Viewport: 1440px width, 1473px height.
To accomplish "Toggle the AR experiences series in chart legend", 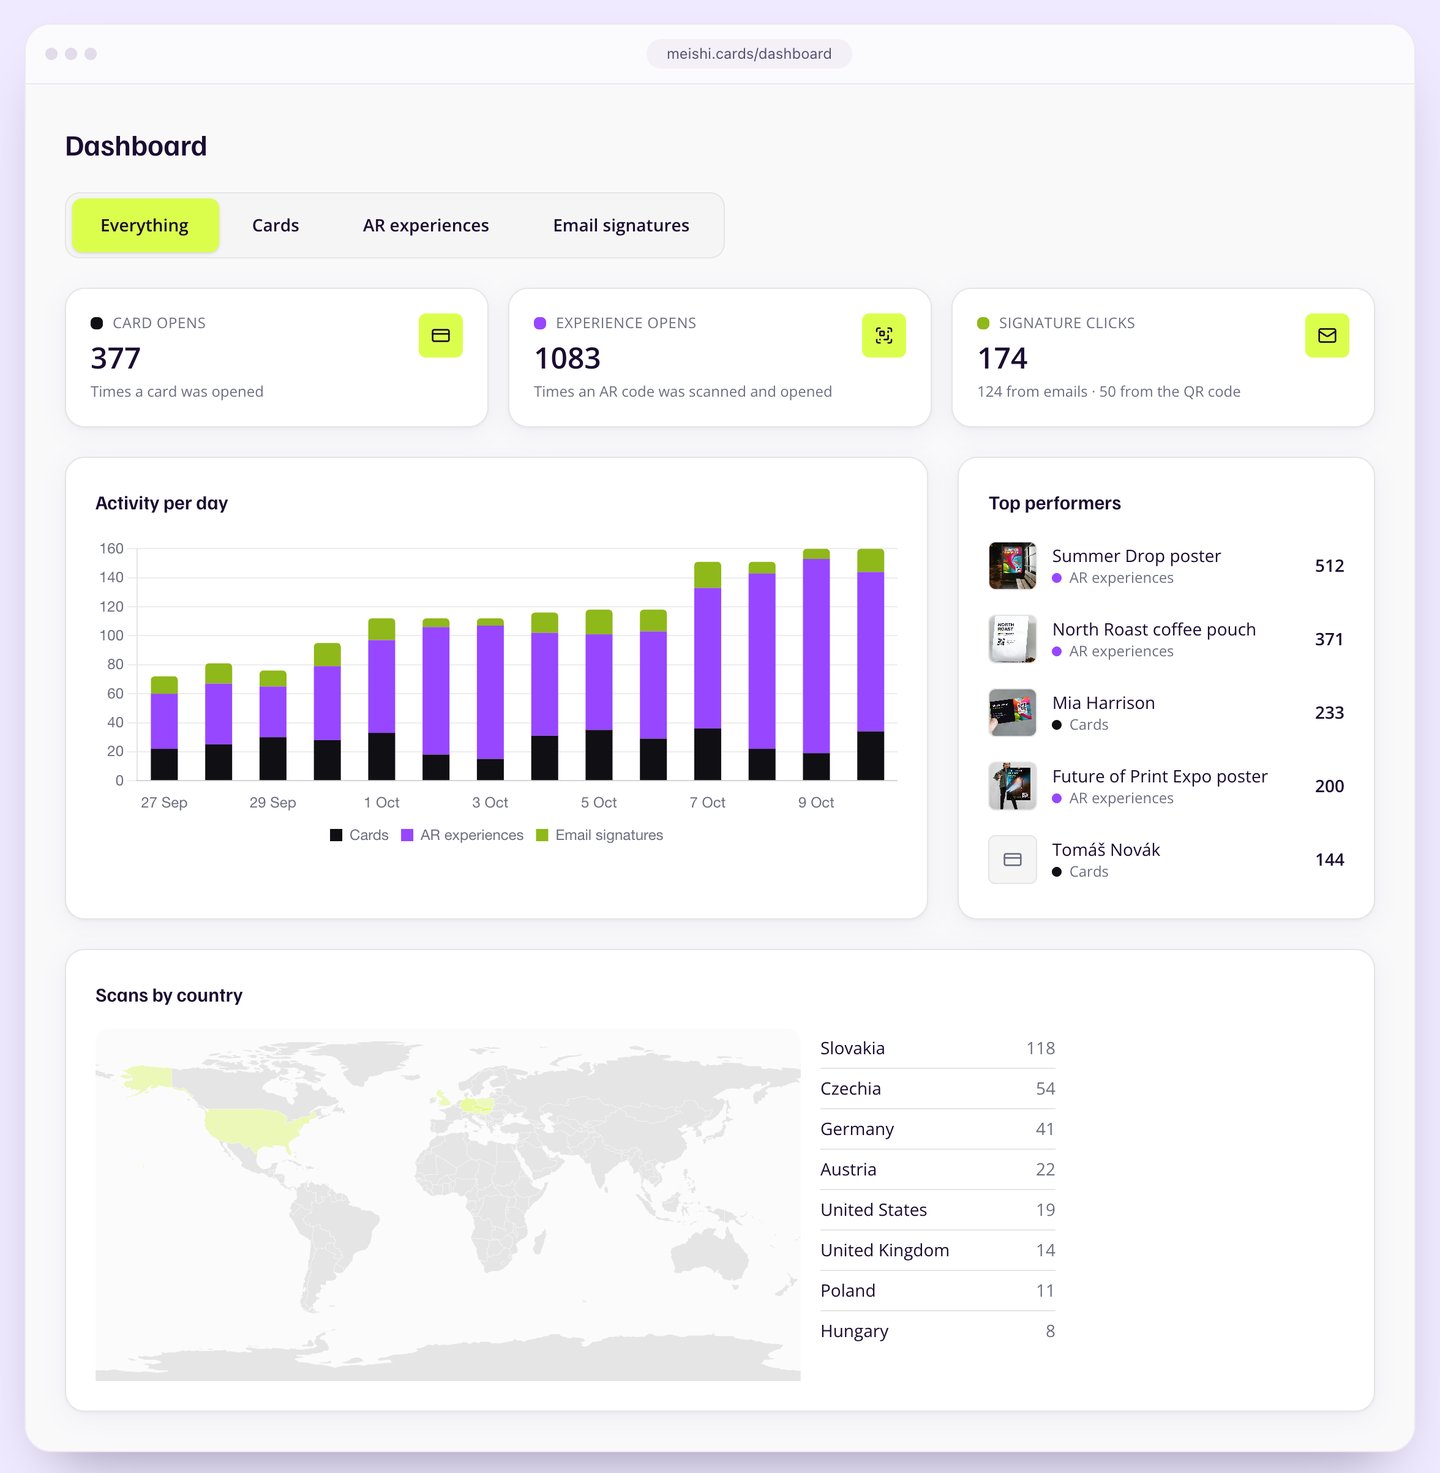I will pos(462,835).
